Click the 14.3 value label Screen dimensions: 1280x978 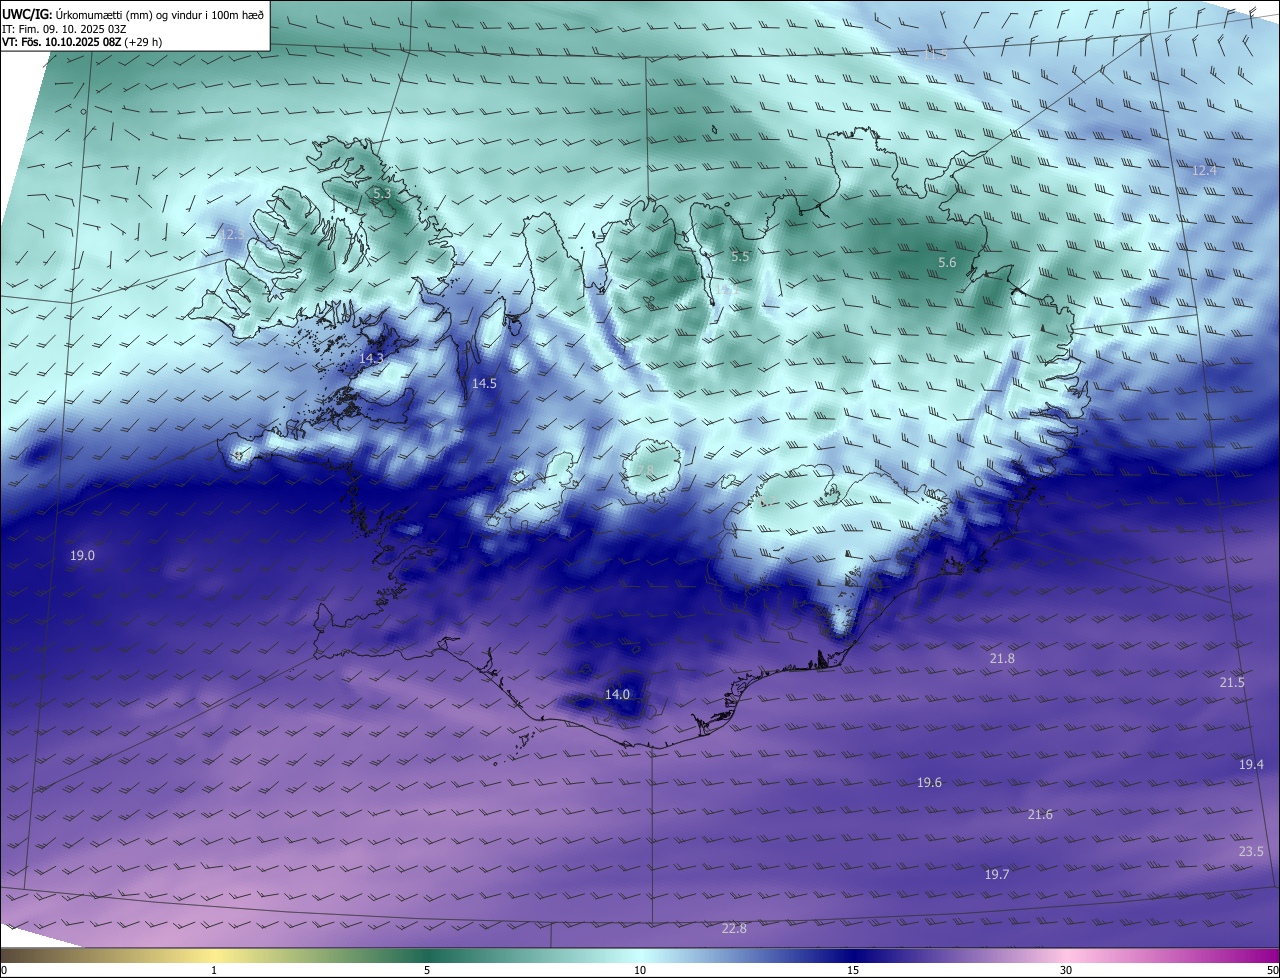pyautogui.click(x=371, y=358)
